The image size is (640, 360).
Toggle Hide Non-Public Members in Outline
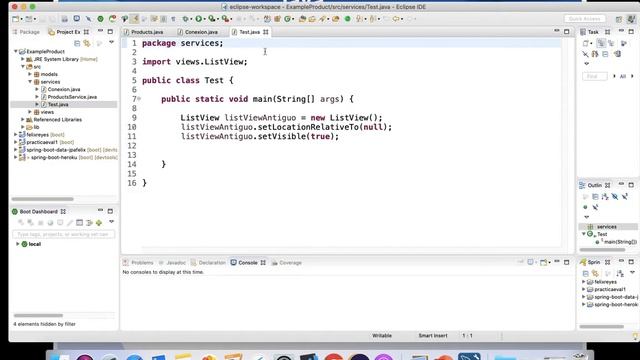coord(585,207)
